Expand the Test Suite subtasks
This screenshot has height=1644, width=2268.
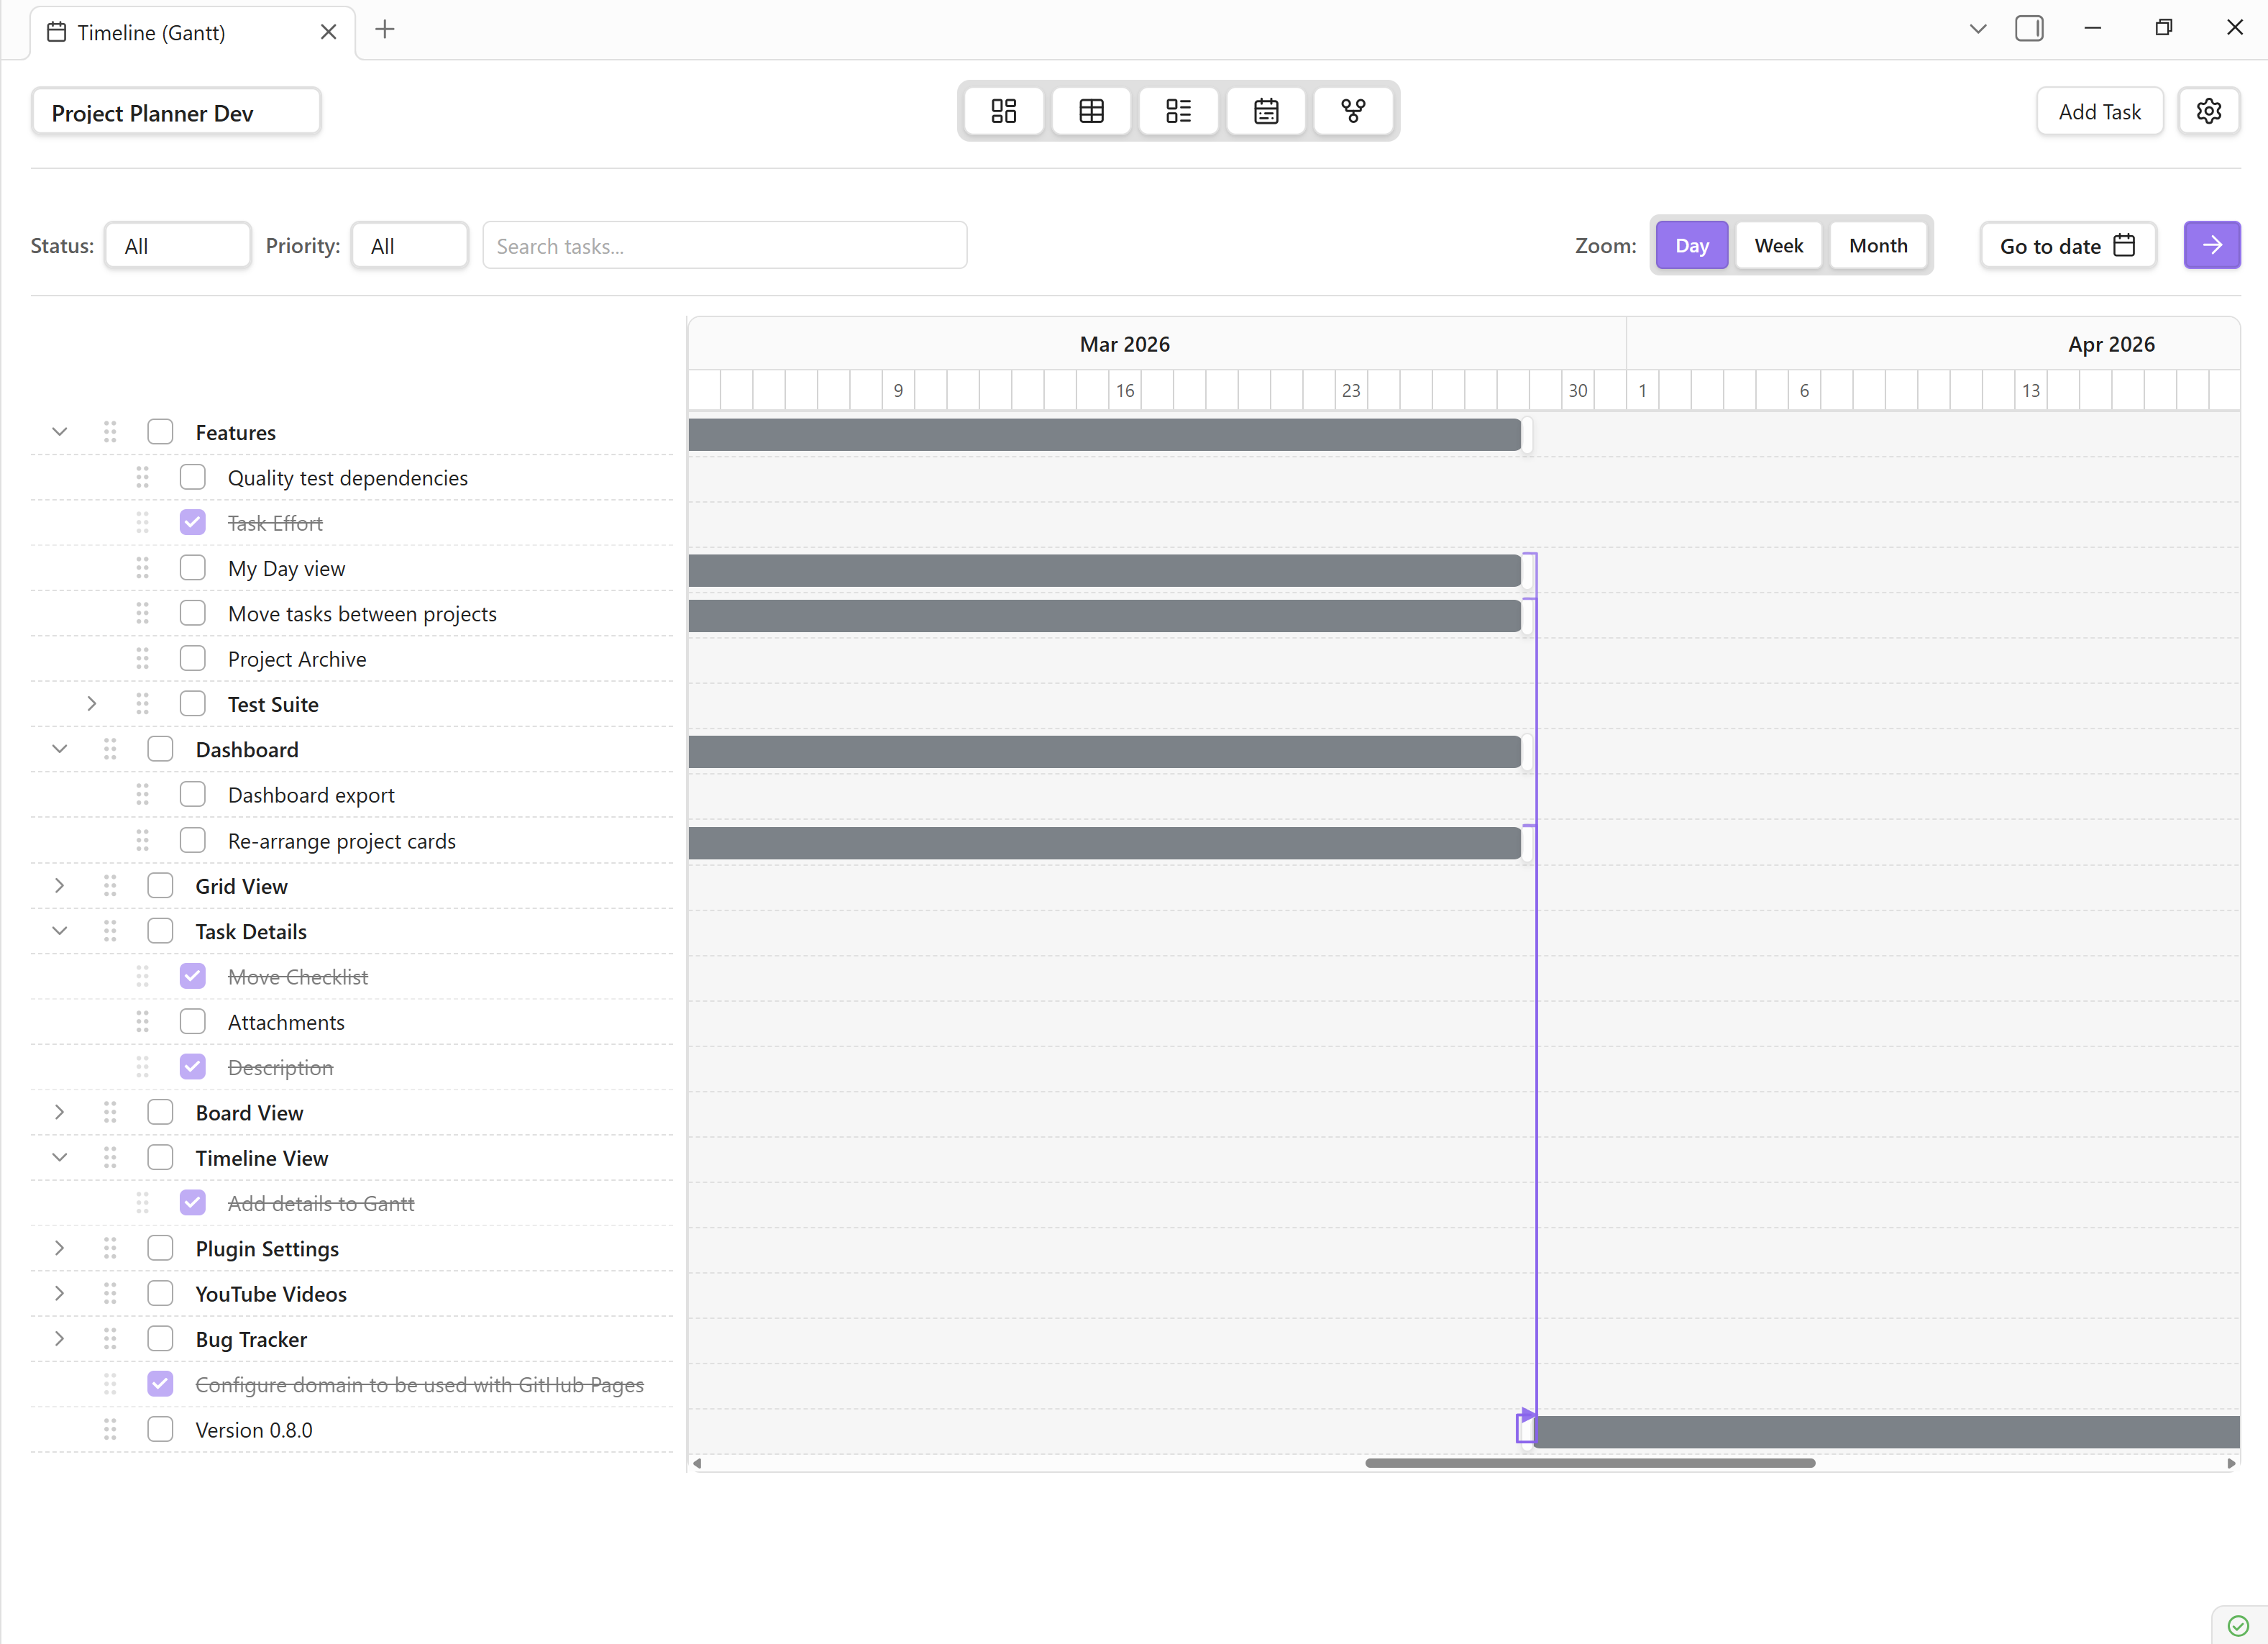point(92,703)
